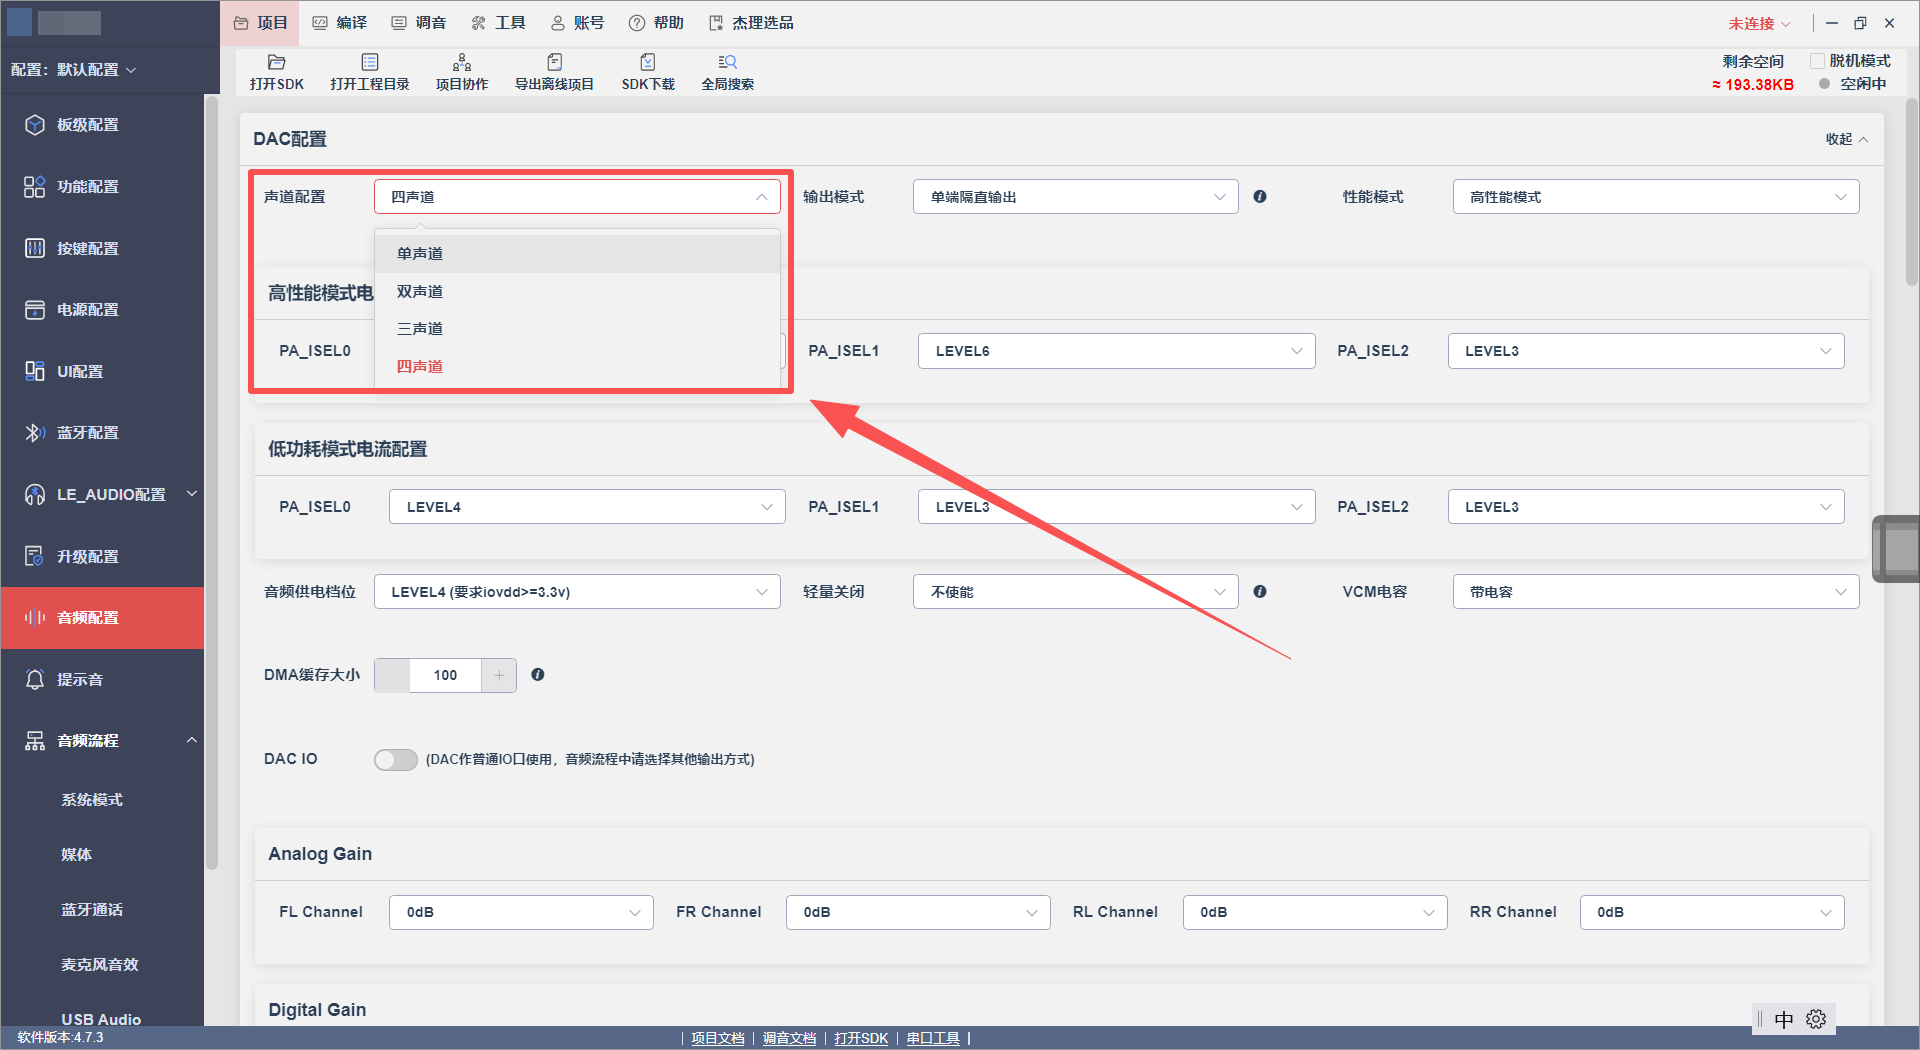
Task: Go to 功能配置 sidebar section
Action: point(102,187)
